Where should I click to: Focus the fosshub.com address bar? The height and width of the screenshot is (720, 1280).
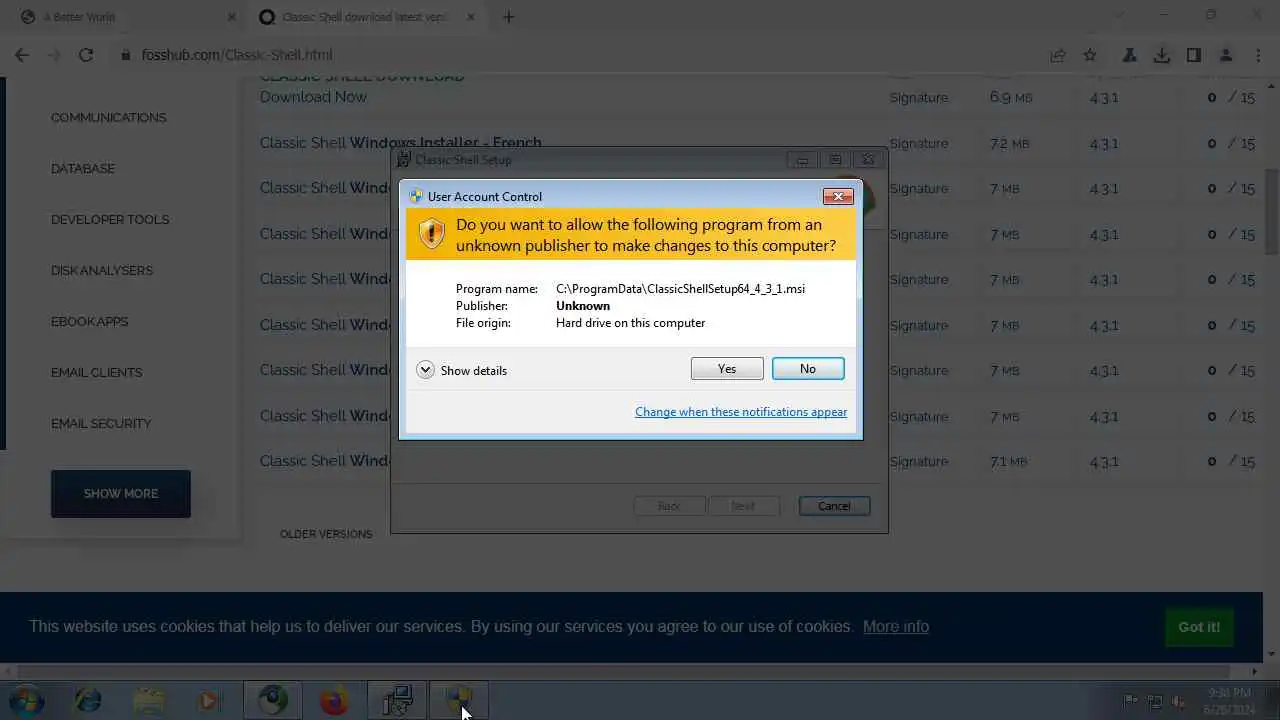pos(580,55)
